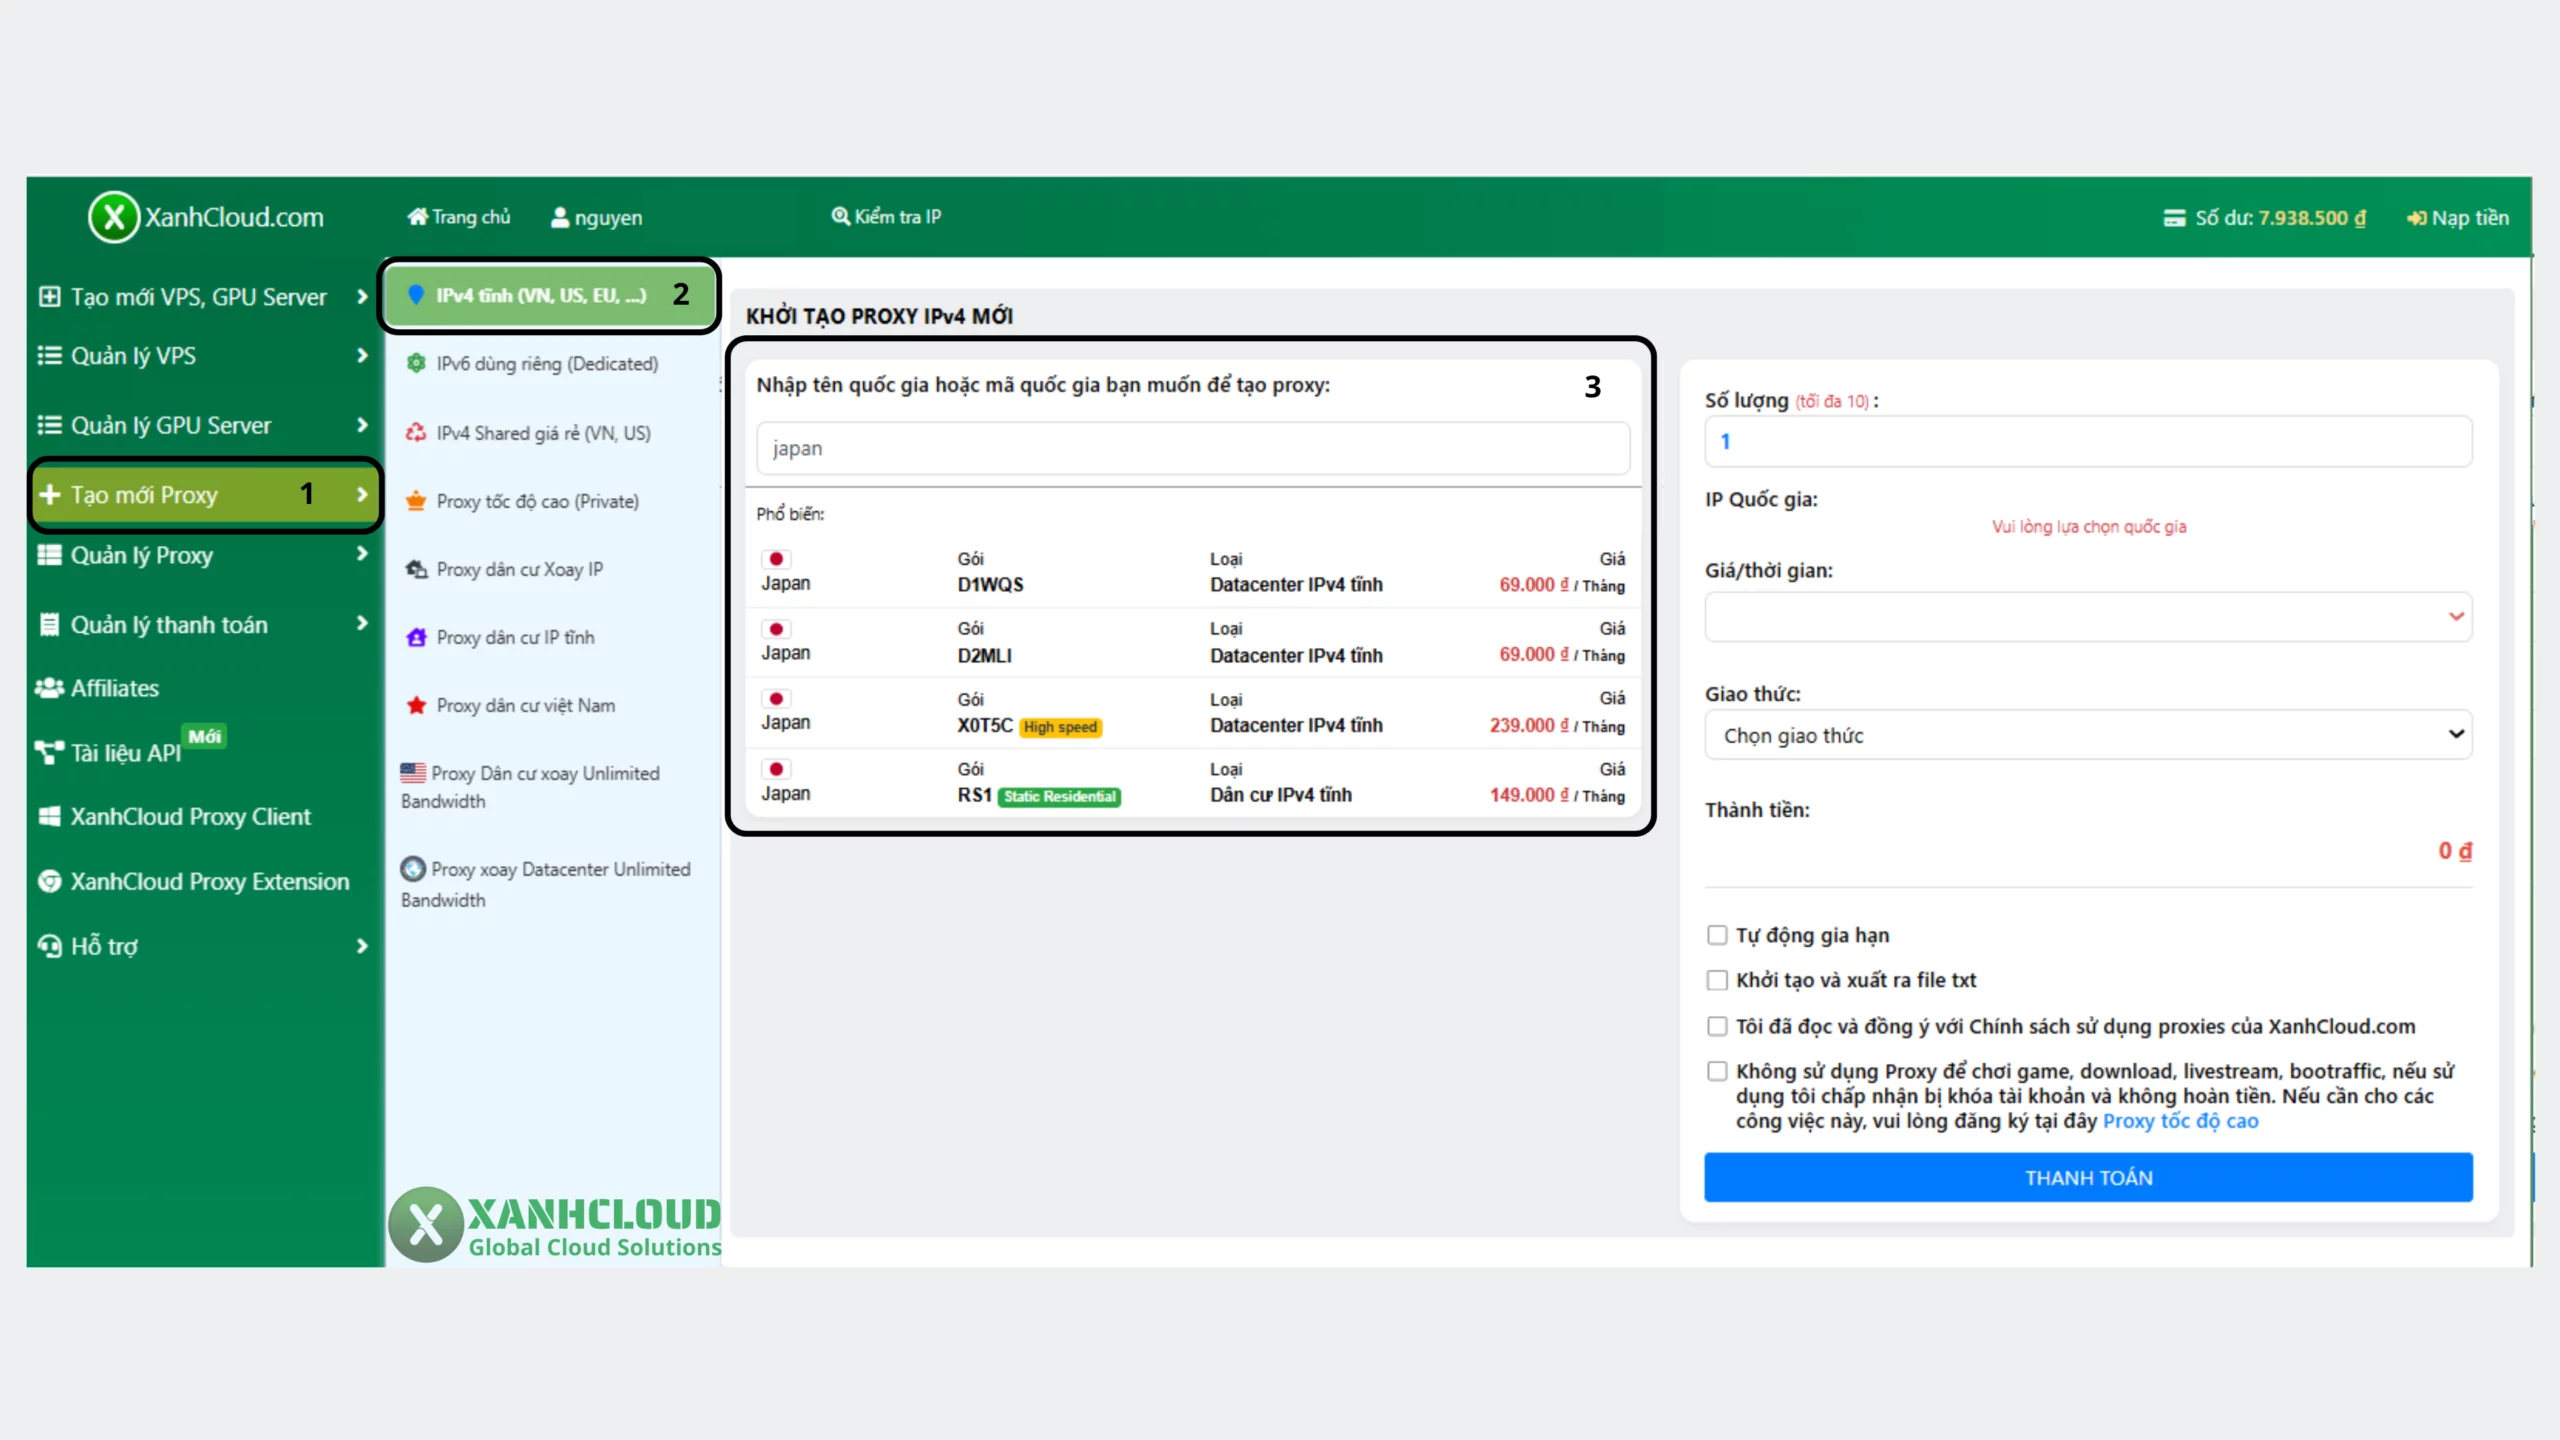Select Proxy dân cư Xoay IP

click(x=518, y=568)
